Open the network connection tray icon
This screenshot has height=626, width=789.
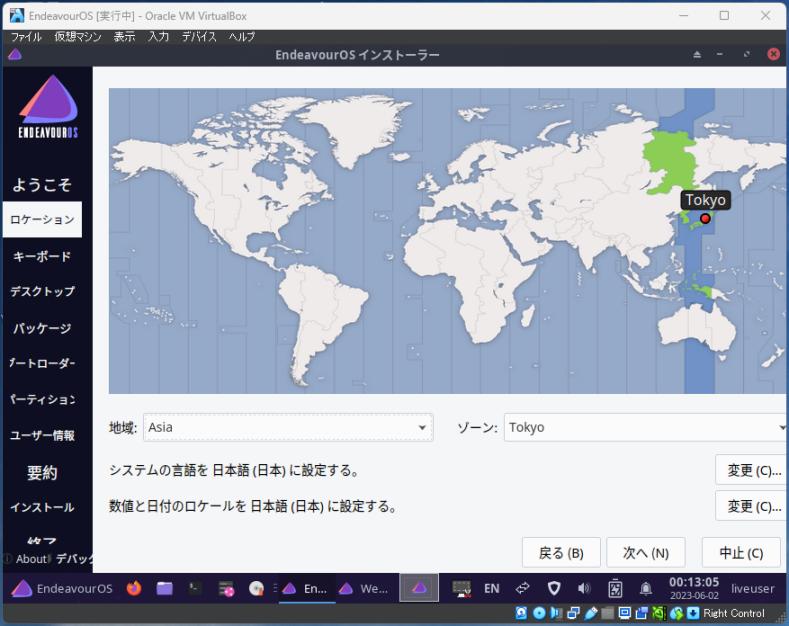pos(461,588)
